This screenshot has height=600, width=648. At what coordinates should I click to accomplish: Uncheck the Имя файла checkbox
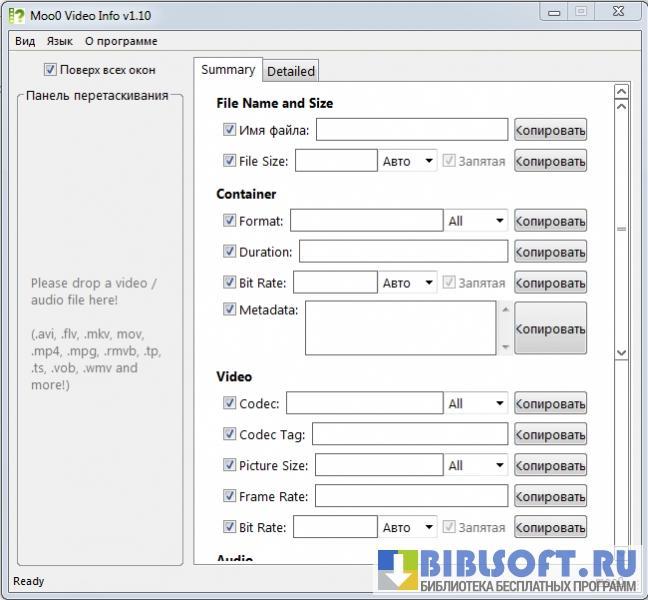(230, 130)
